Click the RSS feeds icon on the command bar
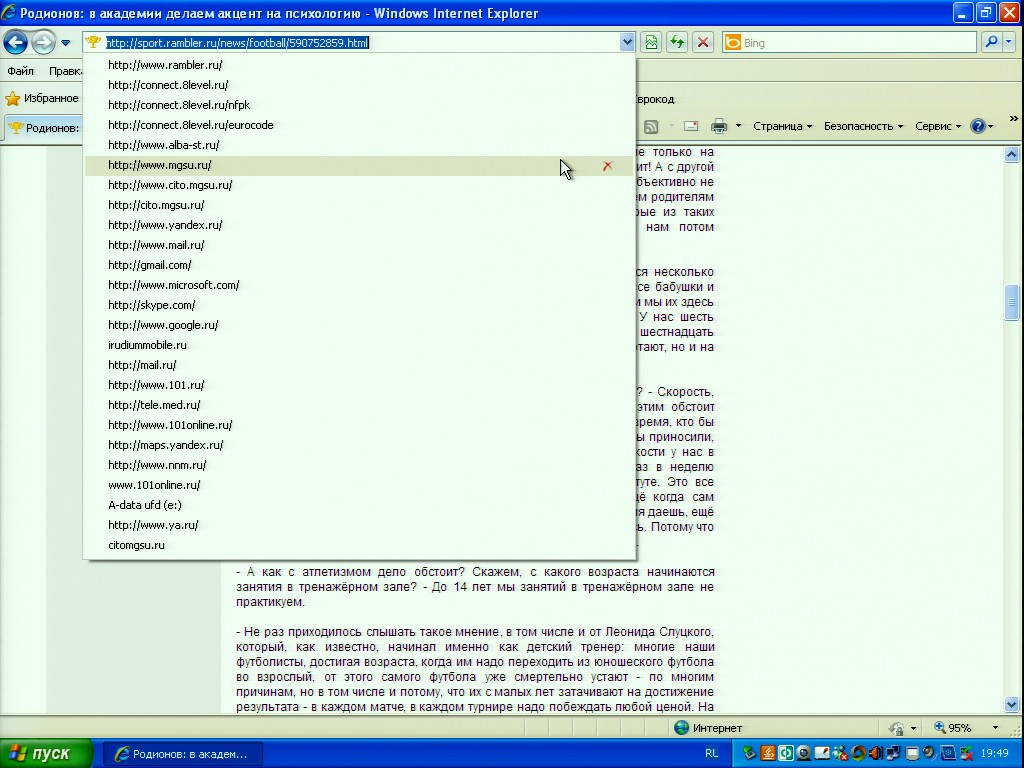This screenshot has width=1024, height=768. tap(651, 127)
